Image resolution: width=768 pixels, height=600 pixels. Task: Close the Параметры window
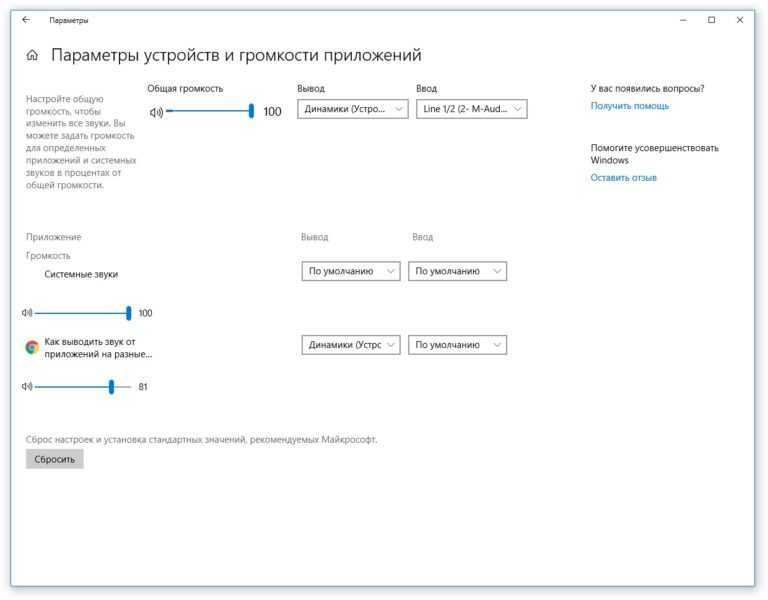click(740, 20)
